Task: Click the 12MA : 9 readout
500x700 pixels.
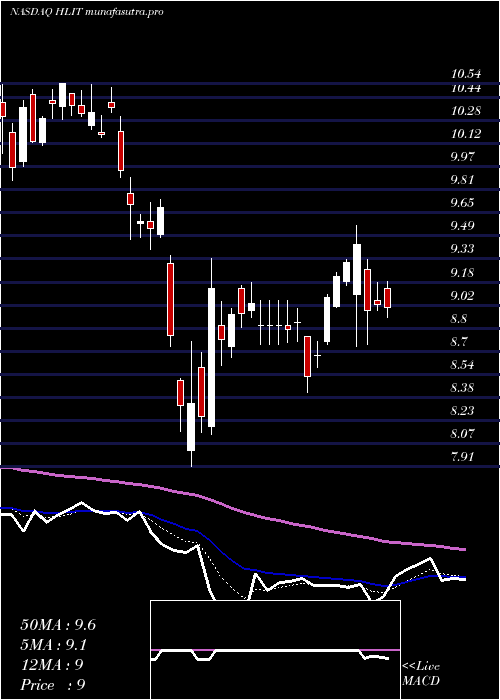Action: [x=52, y=665]
